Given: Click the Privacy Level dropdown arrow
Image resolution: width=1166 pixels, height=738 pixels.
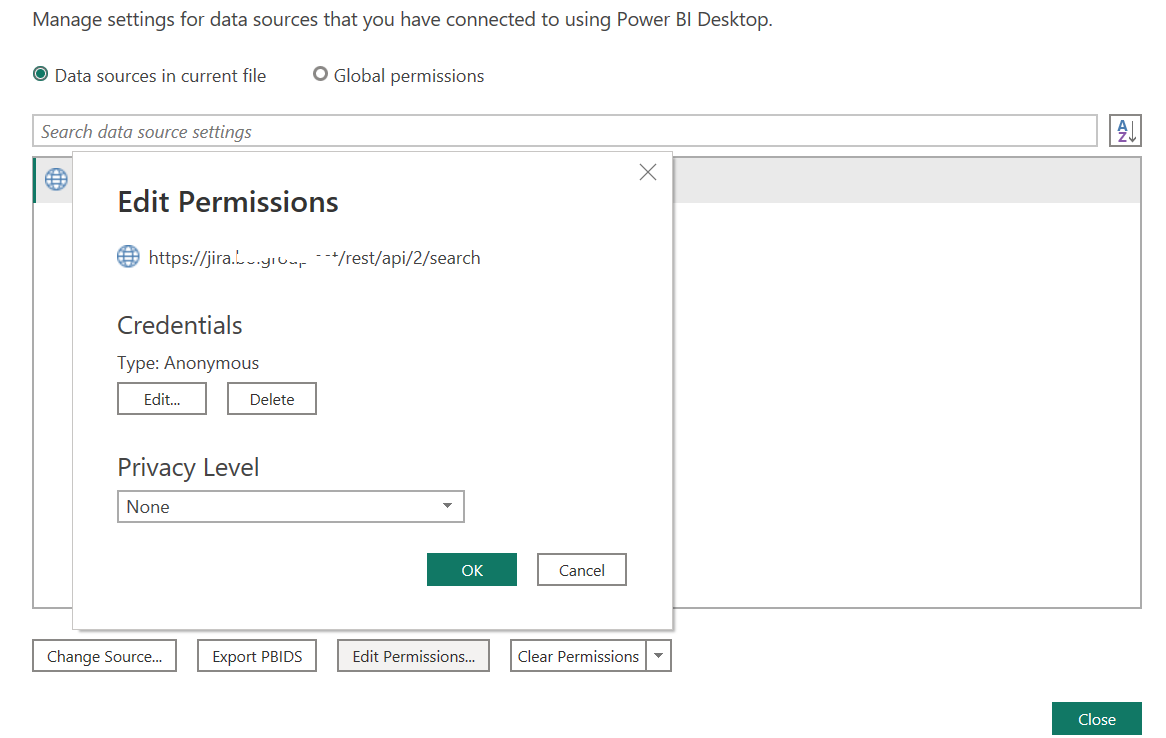Looking at the screenshot, I should click(447, 506).
